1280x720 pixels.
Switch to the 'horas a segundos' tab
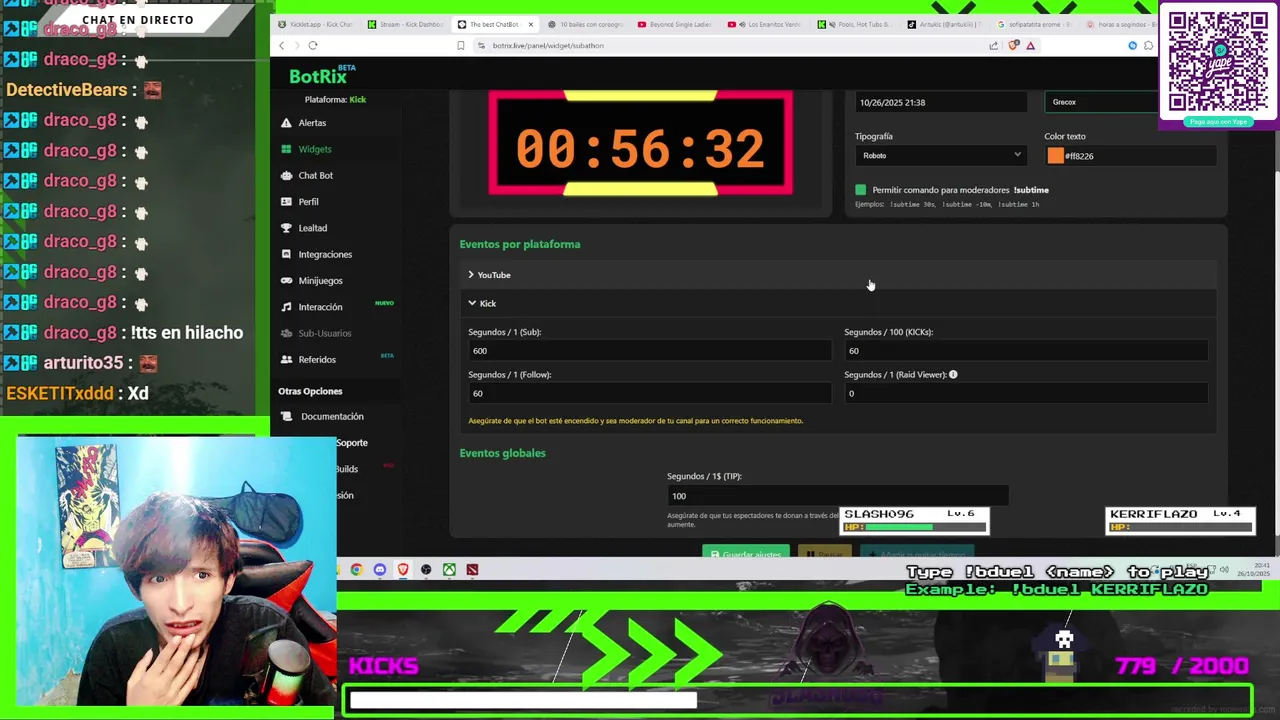(1125, 24)
